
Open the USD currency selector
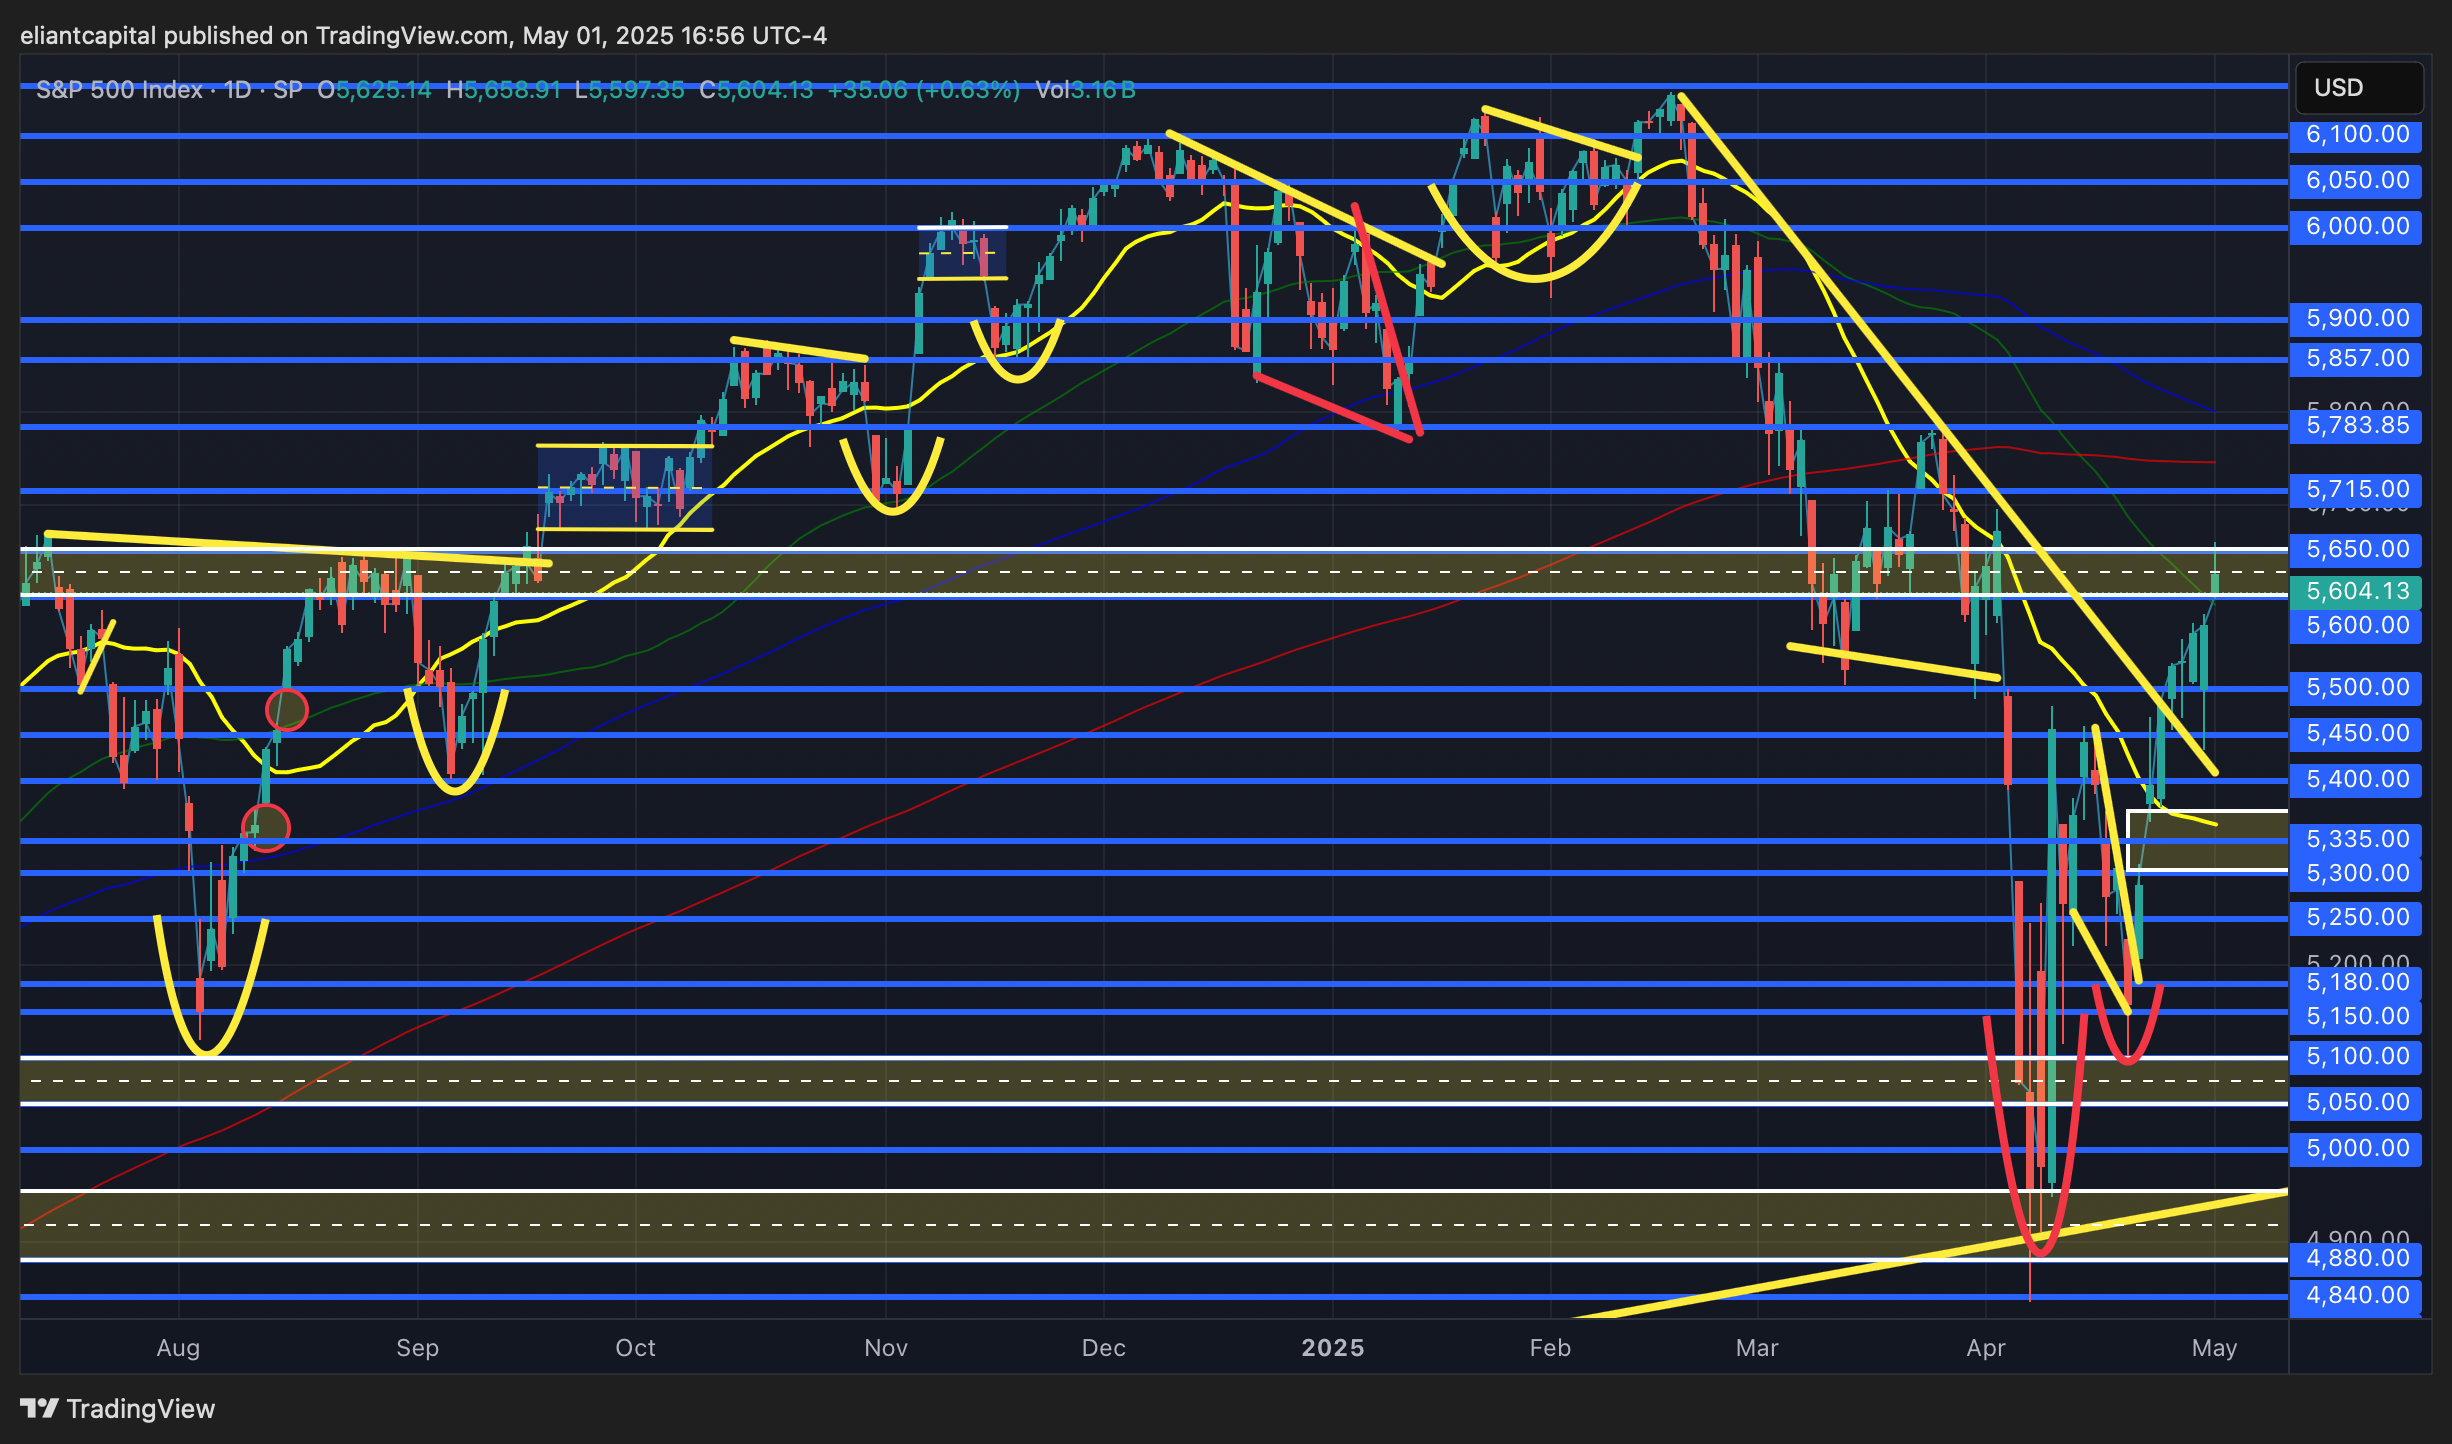point(2358,88)
